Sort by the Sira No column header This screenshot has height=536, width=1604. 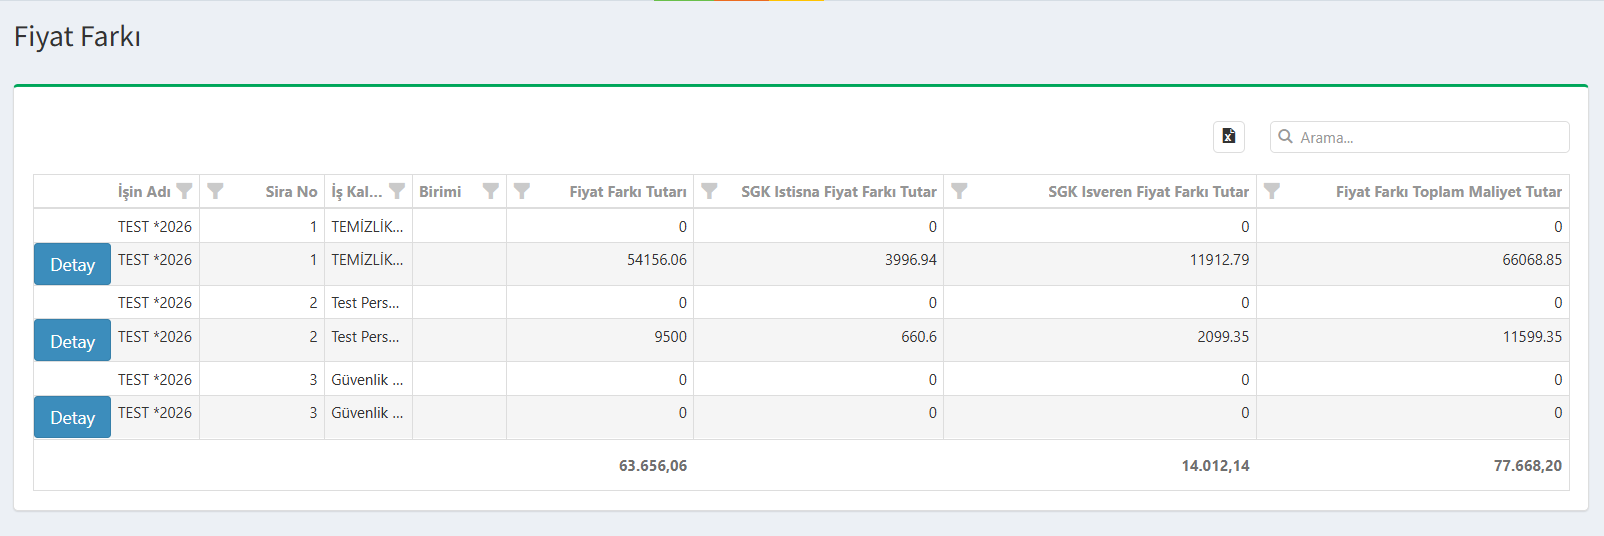291,192
